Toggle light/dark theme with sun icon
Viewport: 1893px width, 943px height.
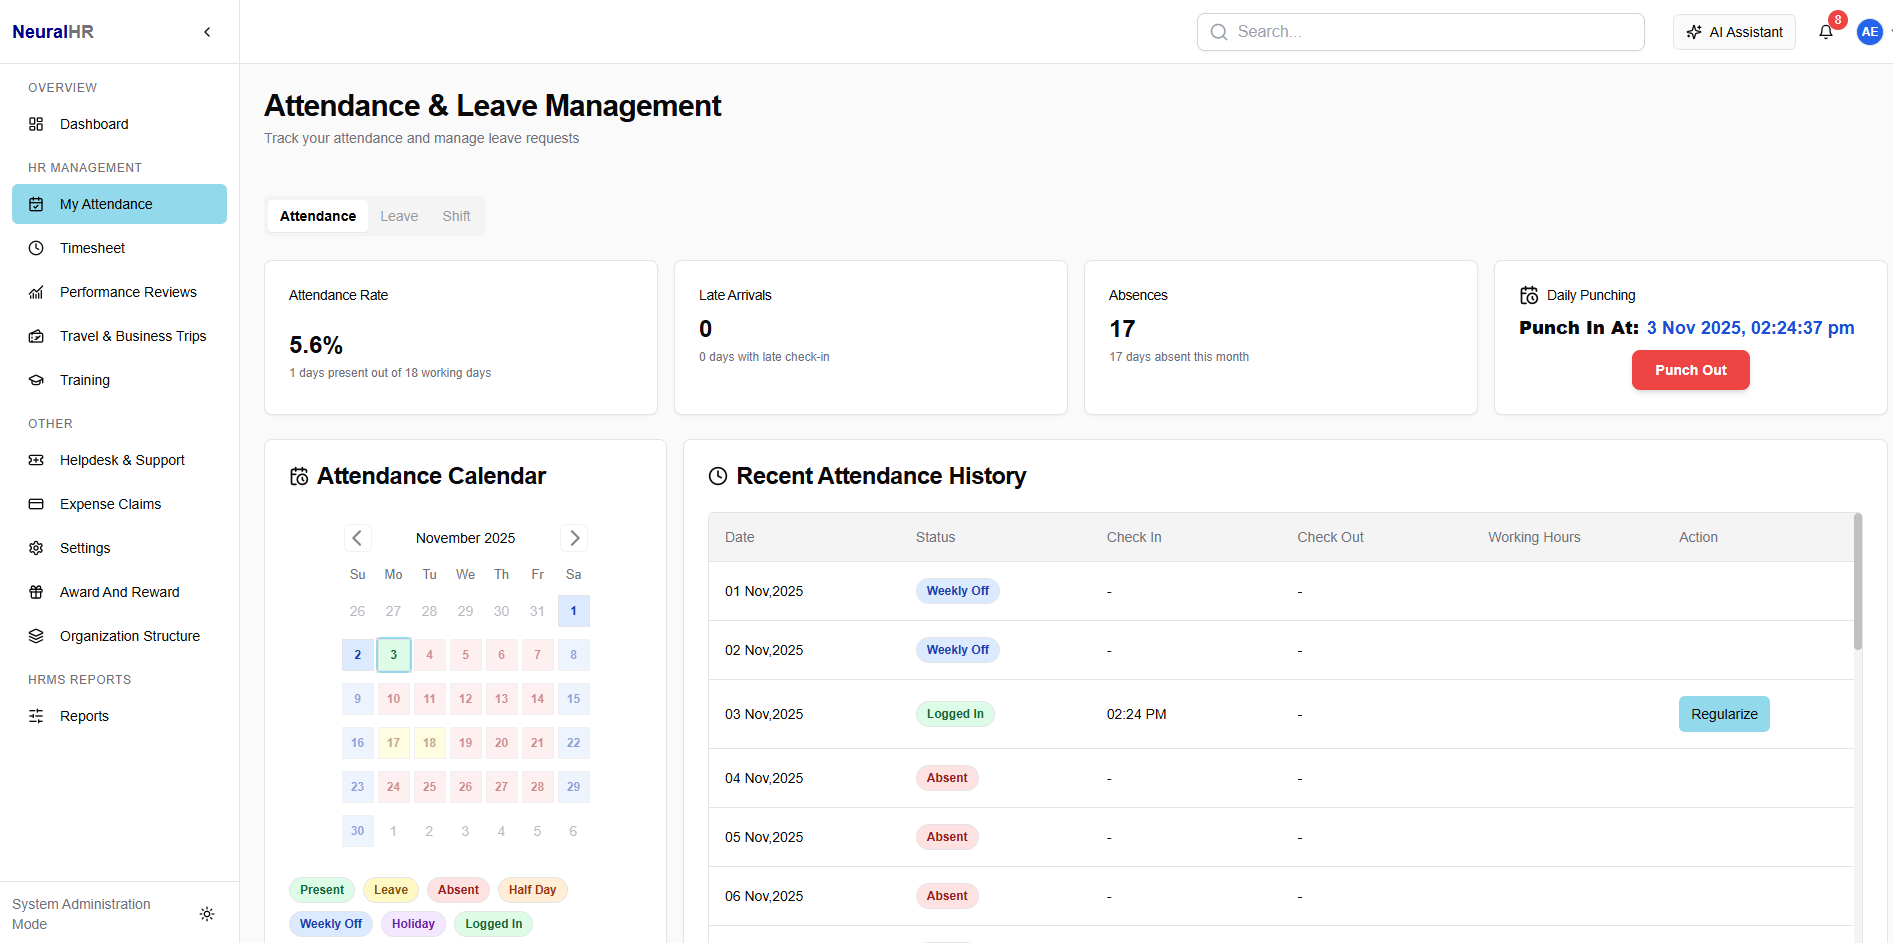pos(207,914)
